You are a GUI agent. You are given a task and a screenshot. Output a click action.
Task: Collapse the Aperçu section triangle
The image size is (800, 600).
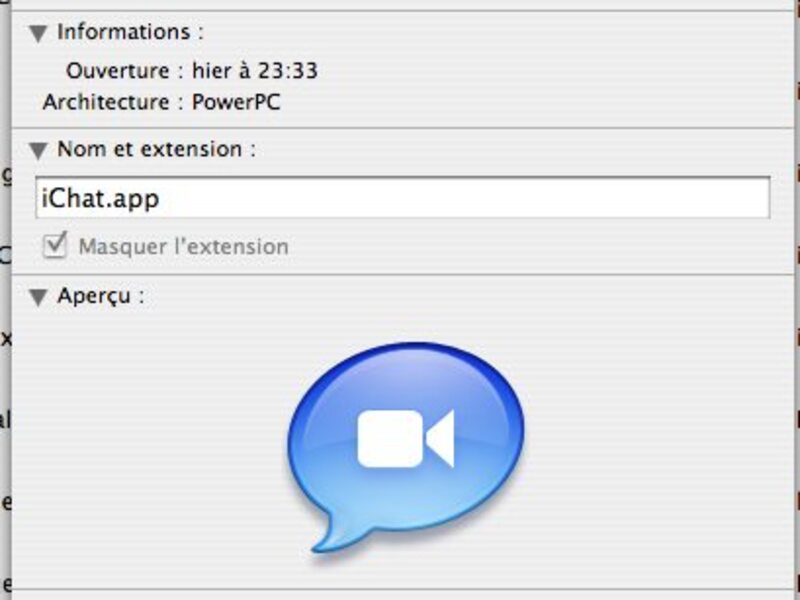coord(38,297)
